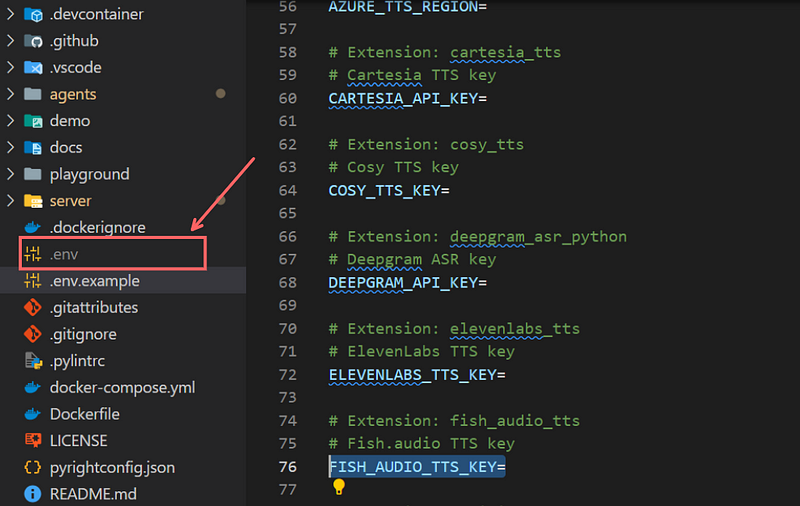Click line number 76 in gutter
Screen dimensions: 800x506
pyautogui.click(x=288, y=467)
